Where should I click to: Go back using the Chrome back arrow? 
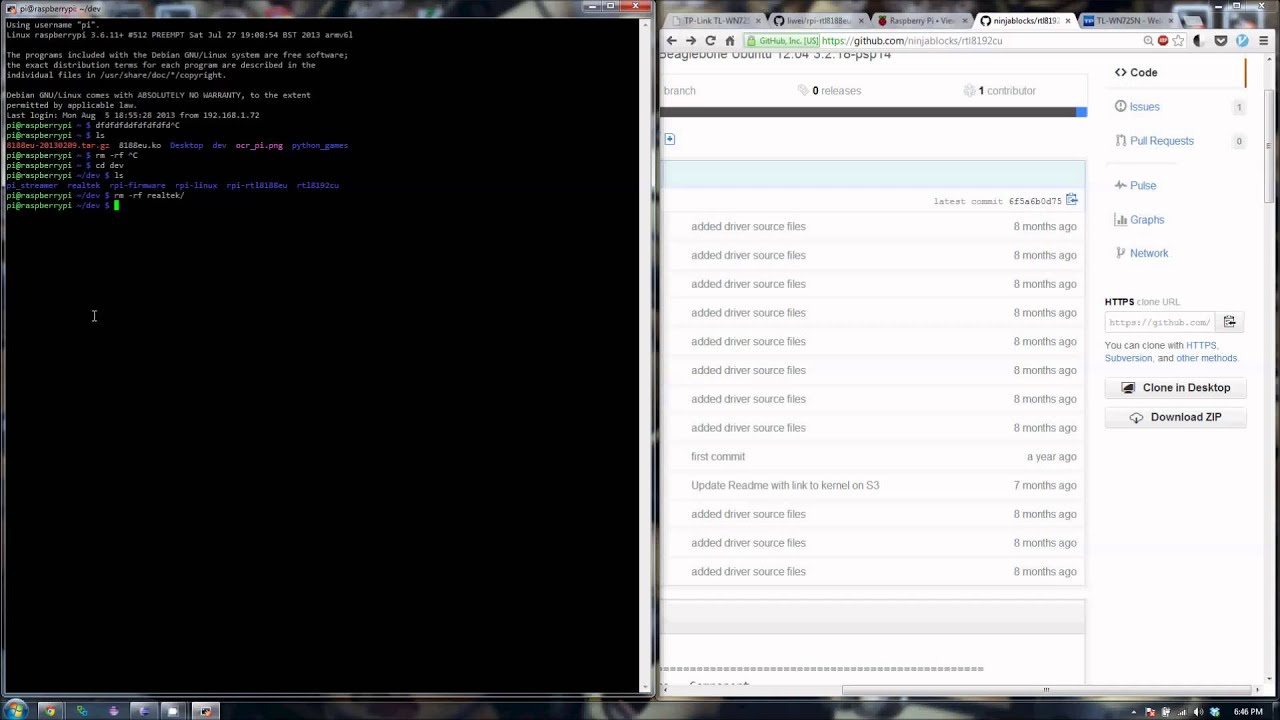(672, 41)
